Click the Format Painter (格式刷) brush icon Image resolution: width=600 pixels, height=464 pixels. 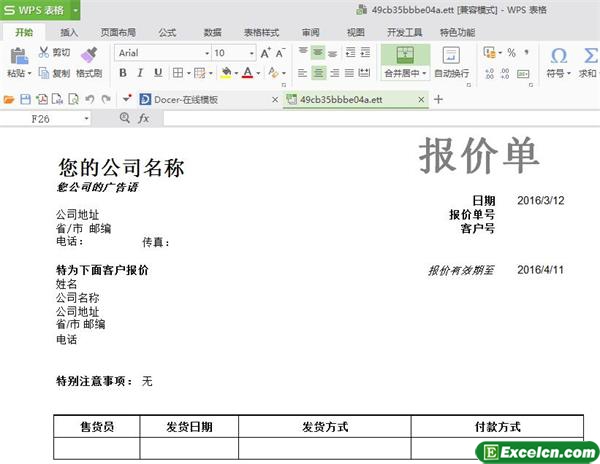click(89, 55)
